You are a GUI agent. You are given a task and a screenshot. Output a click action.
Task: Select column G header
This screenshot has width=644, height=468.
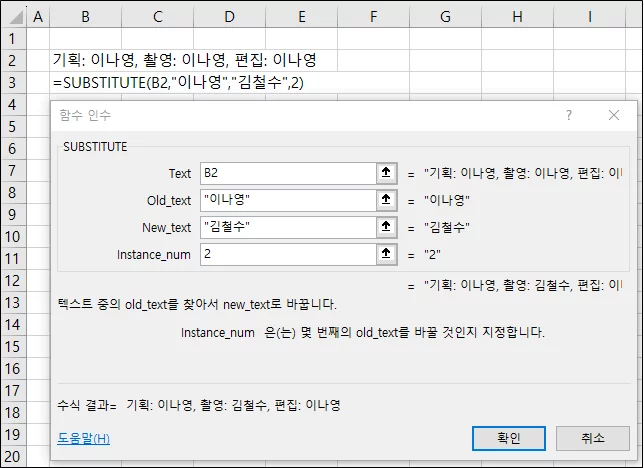coord(445,17)
